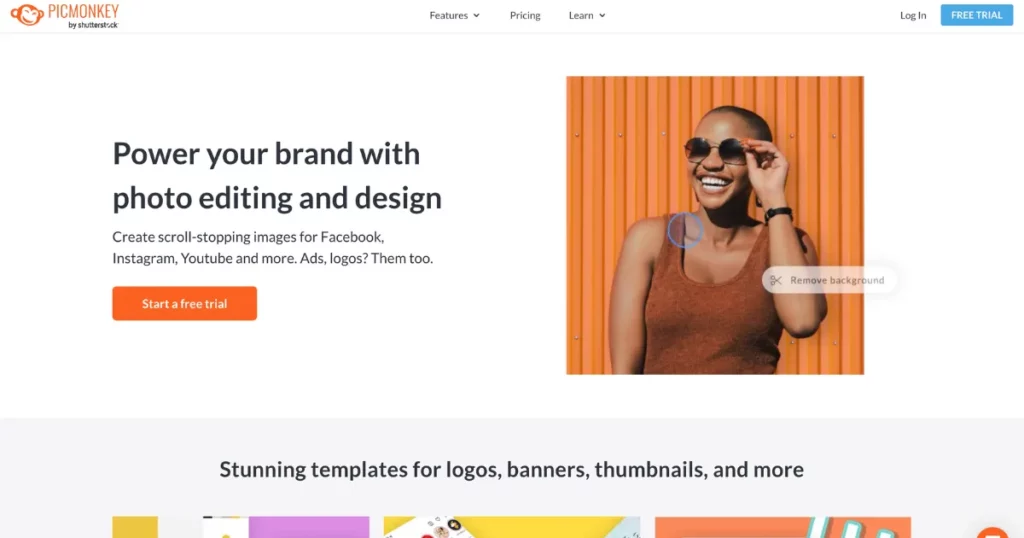The height and width of the screenshot is (538, 1024).
Task: Open the Learn menu
Action: 587,16
